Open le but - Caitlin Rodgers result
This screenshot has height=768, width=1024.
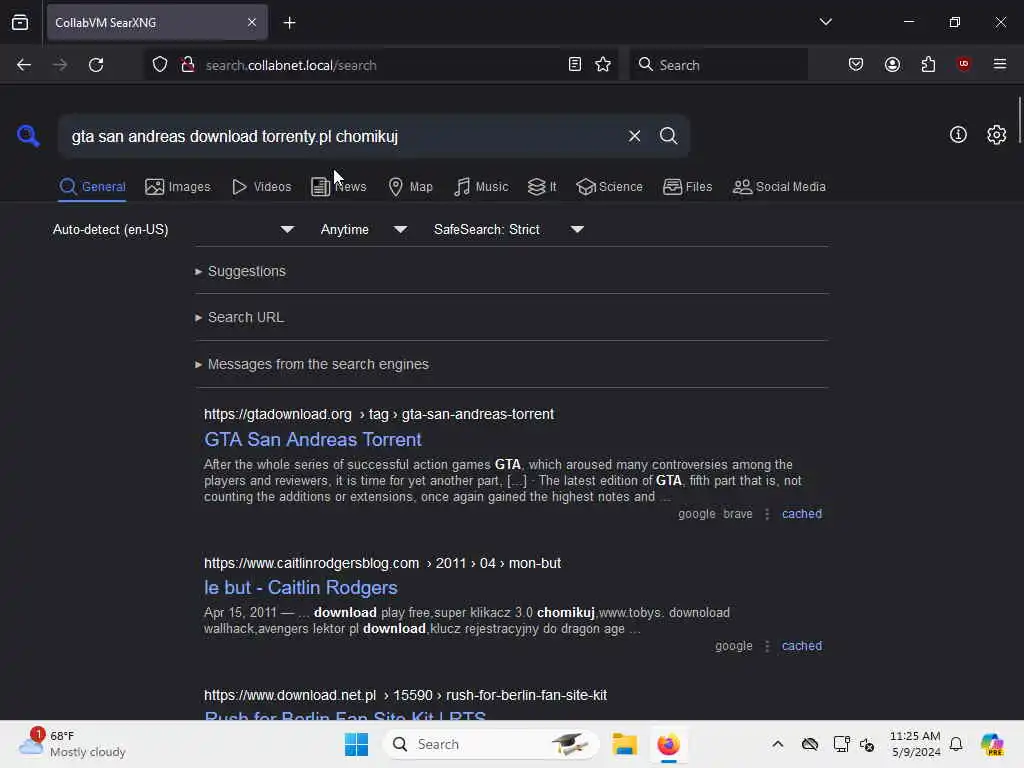point(300,588)
